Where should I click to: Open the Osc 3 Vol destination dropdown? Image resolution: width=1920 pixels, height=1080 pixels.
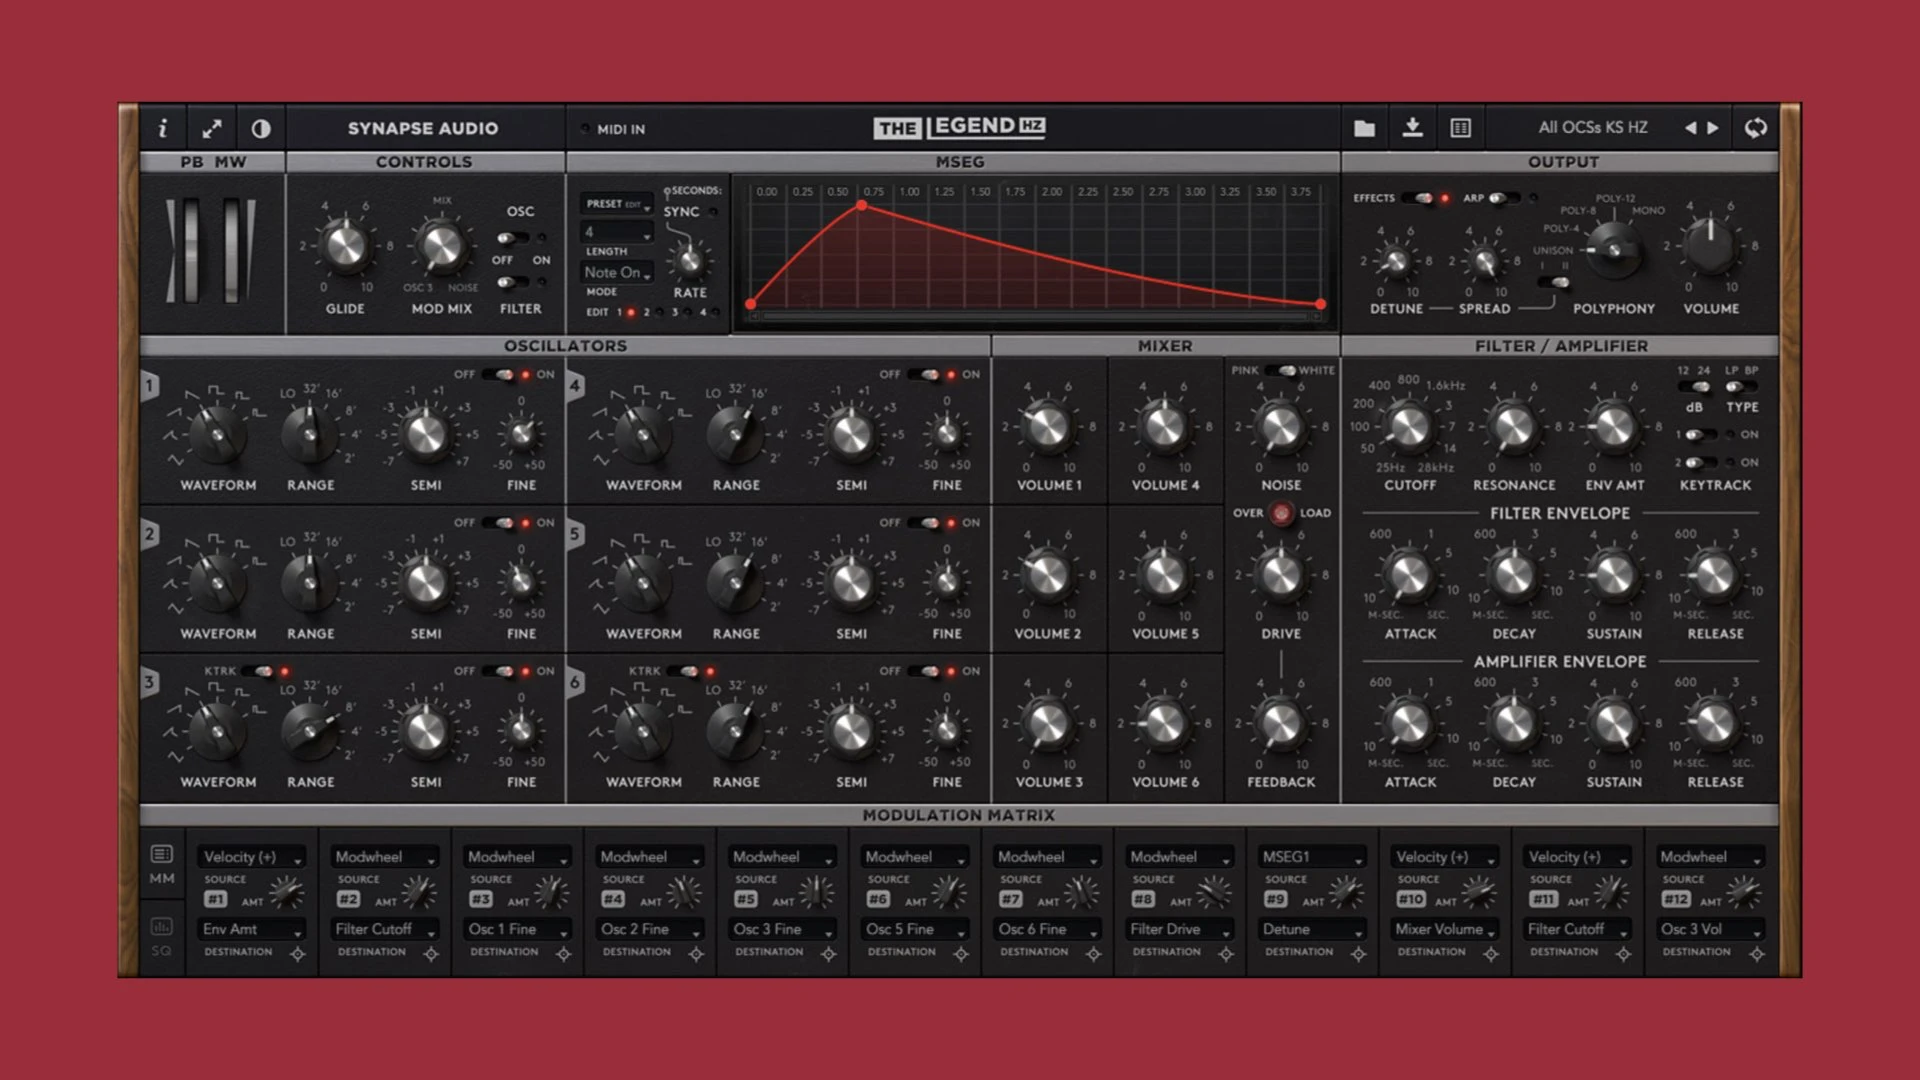click(x=1709, y=929)
